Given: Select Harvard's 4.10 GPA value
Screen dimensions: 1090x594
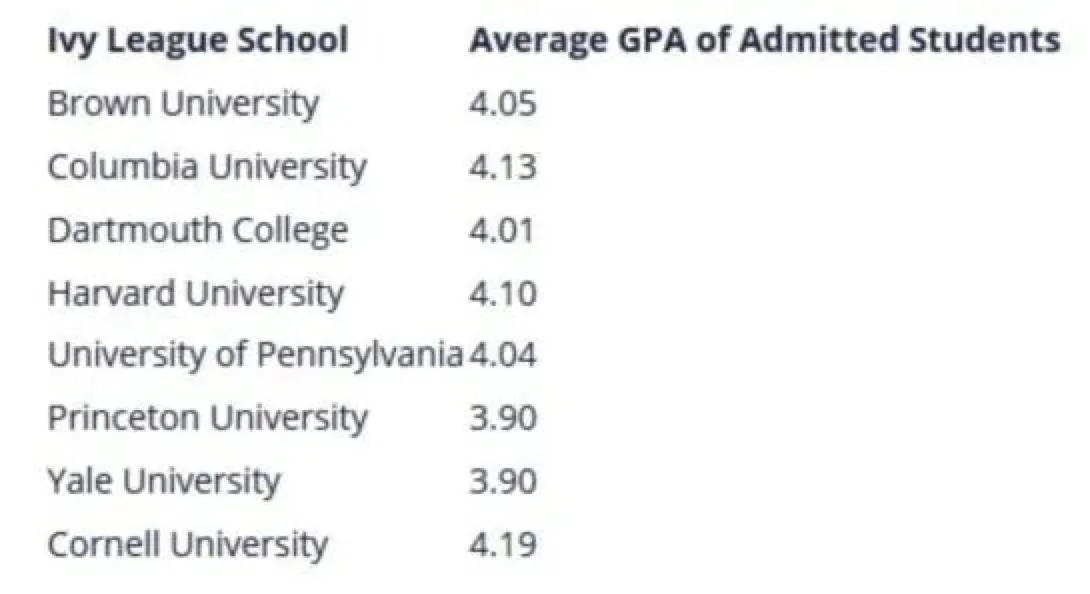Looking at the screenshot, I should [503, 293].
